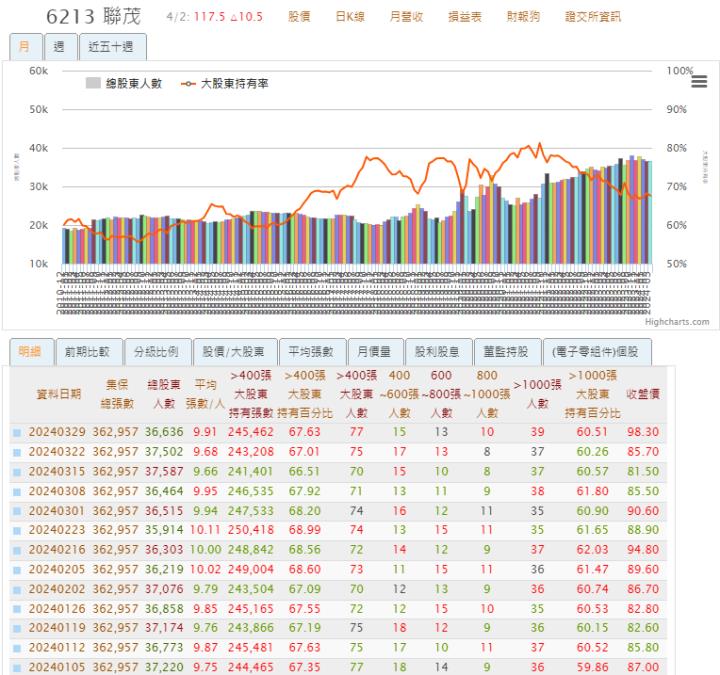Toggle 大股東持有率 legend line series
This screenshot has width=720, height=675.
point(225,84)
